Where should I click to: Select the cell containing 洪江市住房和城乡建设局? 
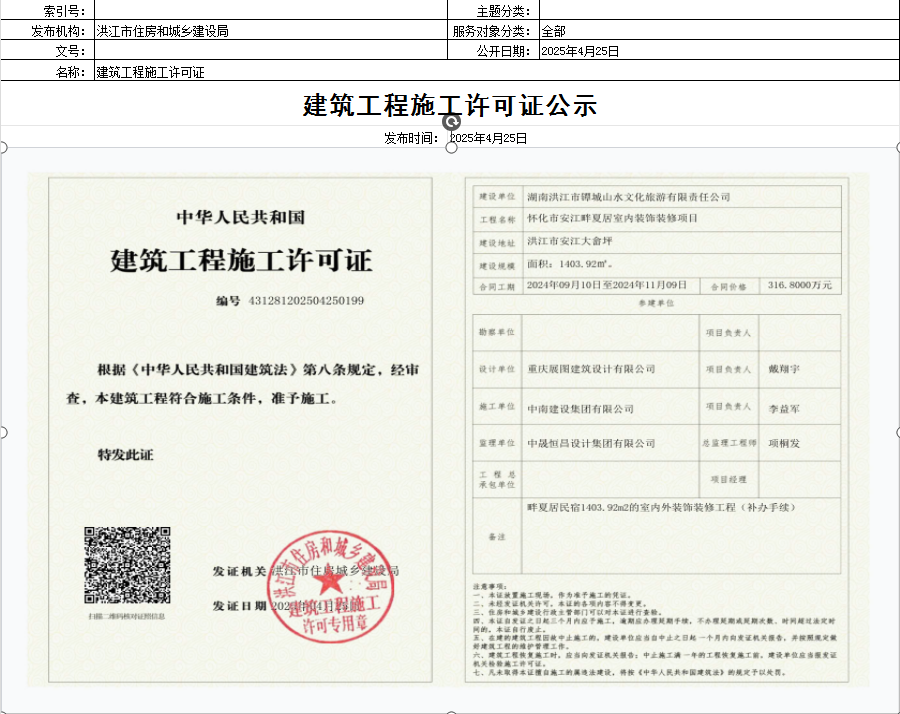(x=270, y=31)
